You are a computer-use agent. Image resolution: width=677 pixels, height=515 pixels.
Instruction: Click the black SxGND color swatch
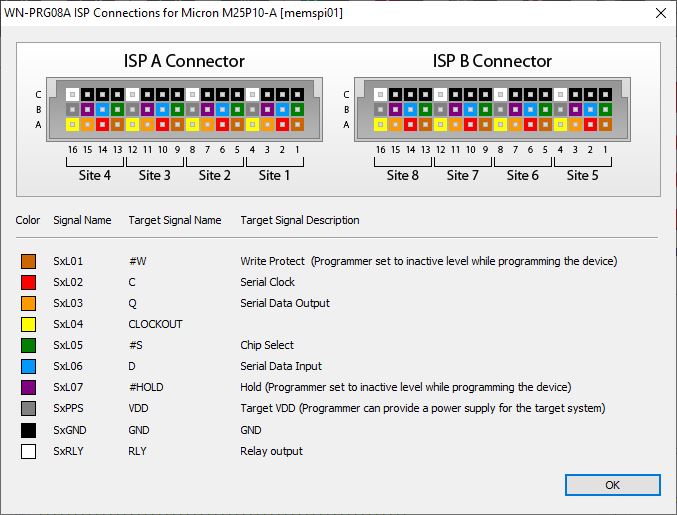[x=28, y=430]
